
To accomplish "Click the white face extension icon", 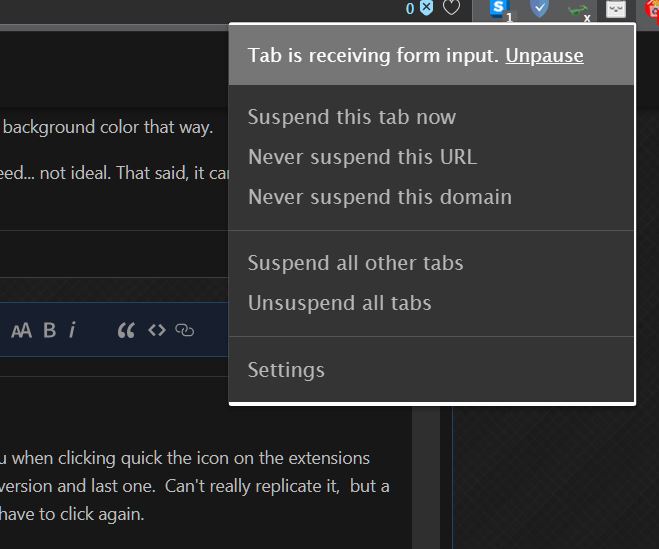I will (x=616, y=9).
